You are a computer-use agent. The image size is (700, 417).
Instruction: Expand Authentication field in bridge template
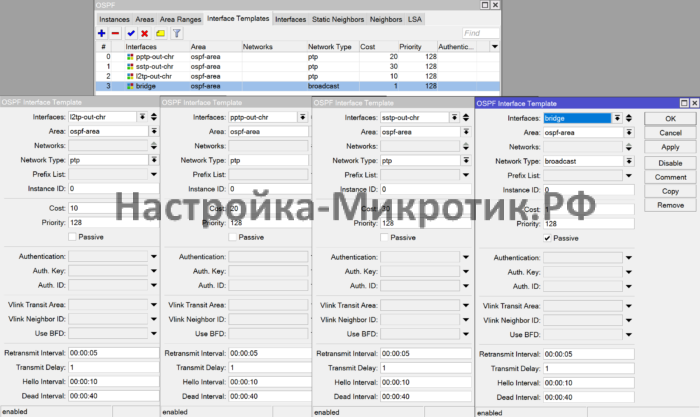[629, 258]
